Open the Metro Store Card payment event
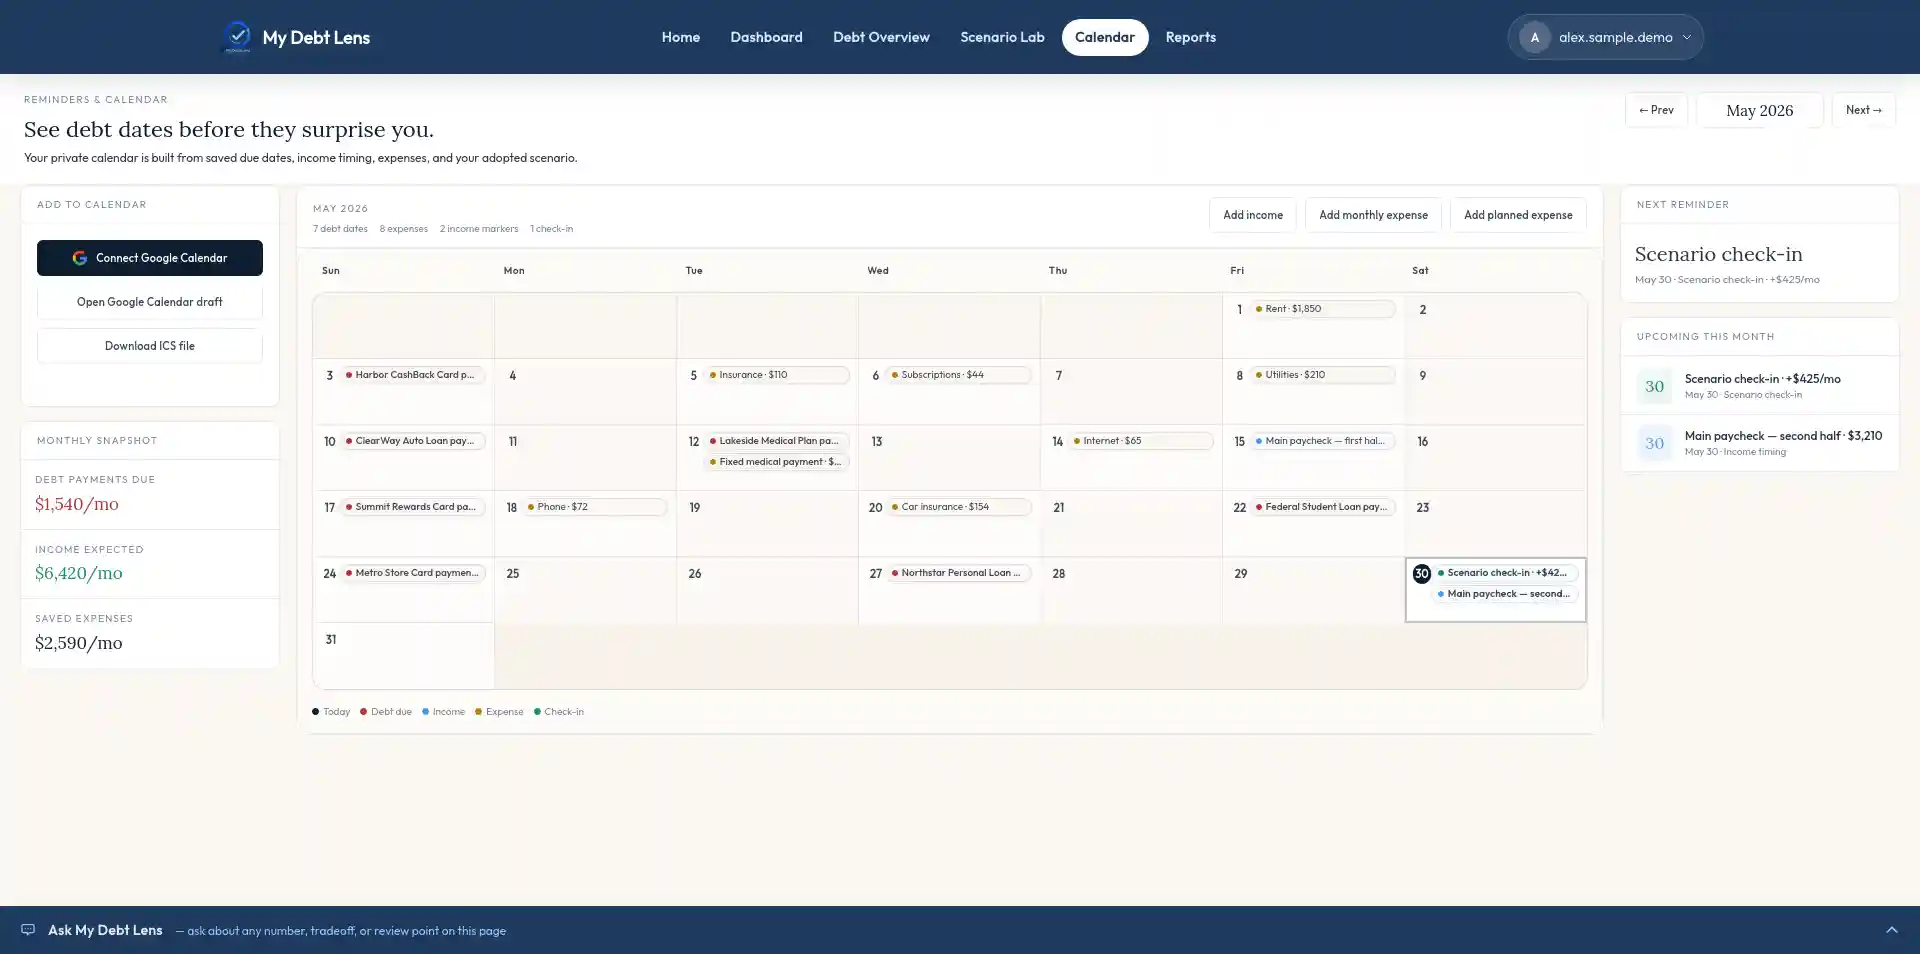 point(413,573)
